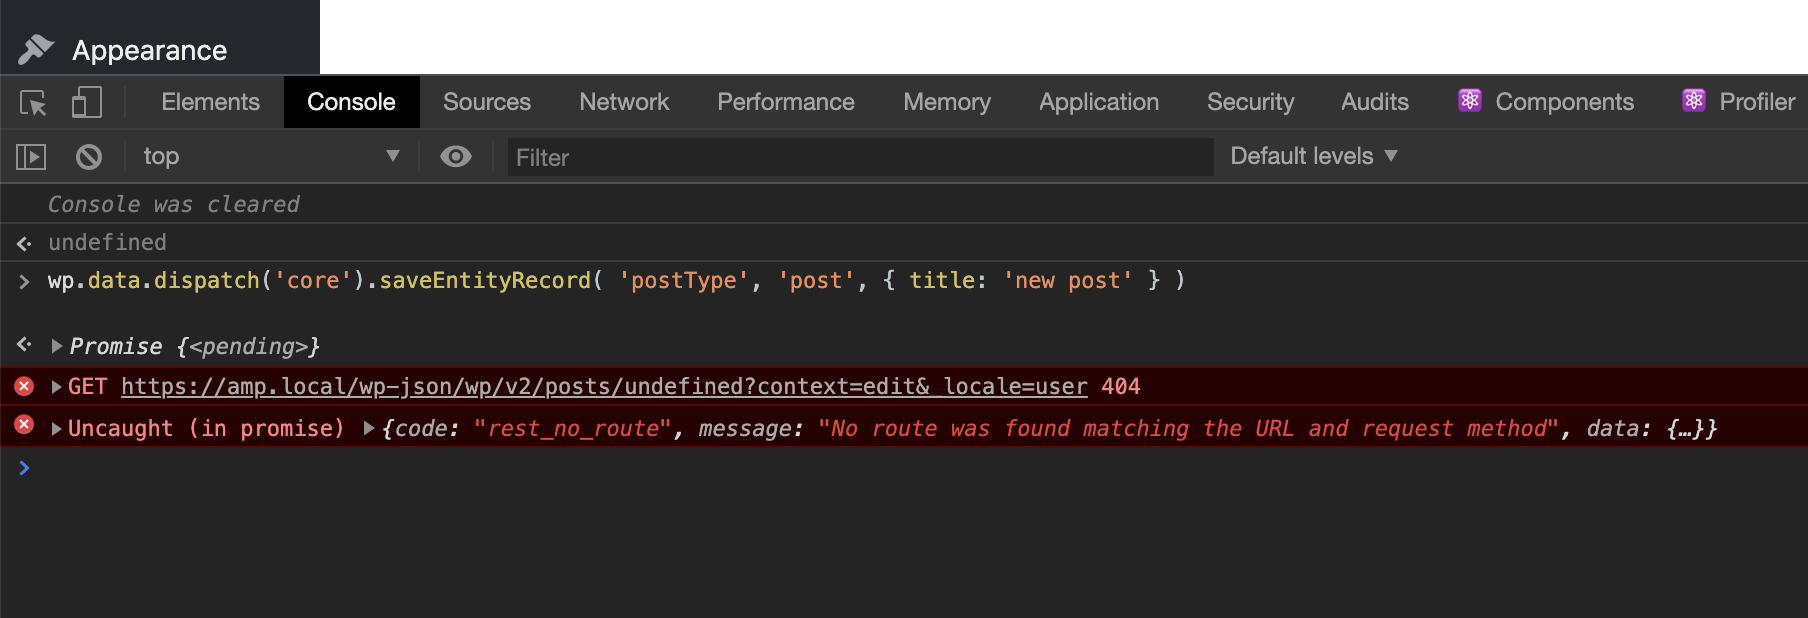Switch to the Elements tab
This screenshot has height=618, width=1808.
click(210, 102)
